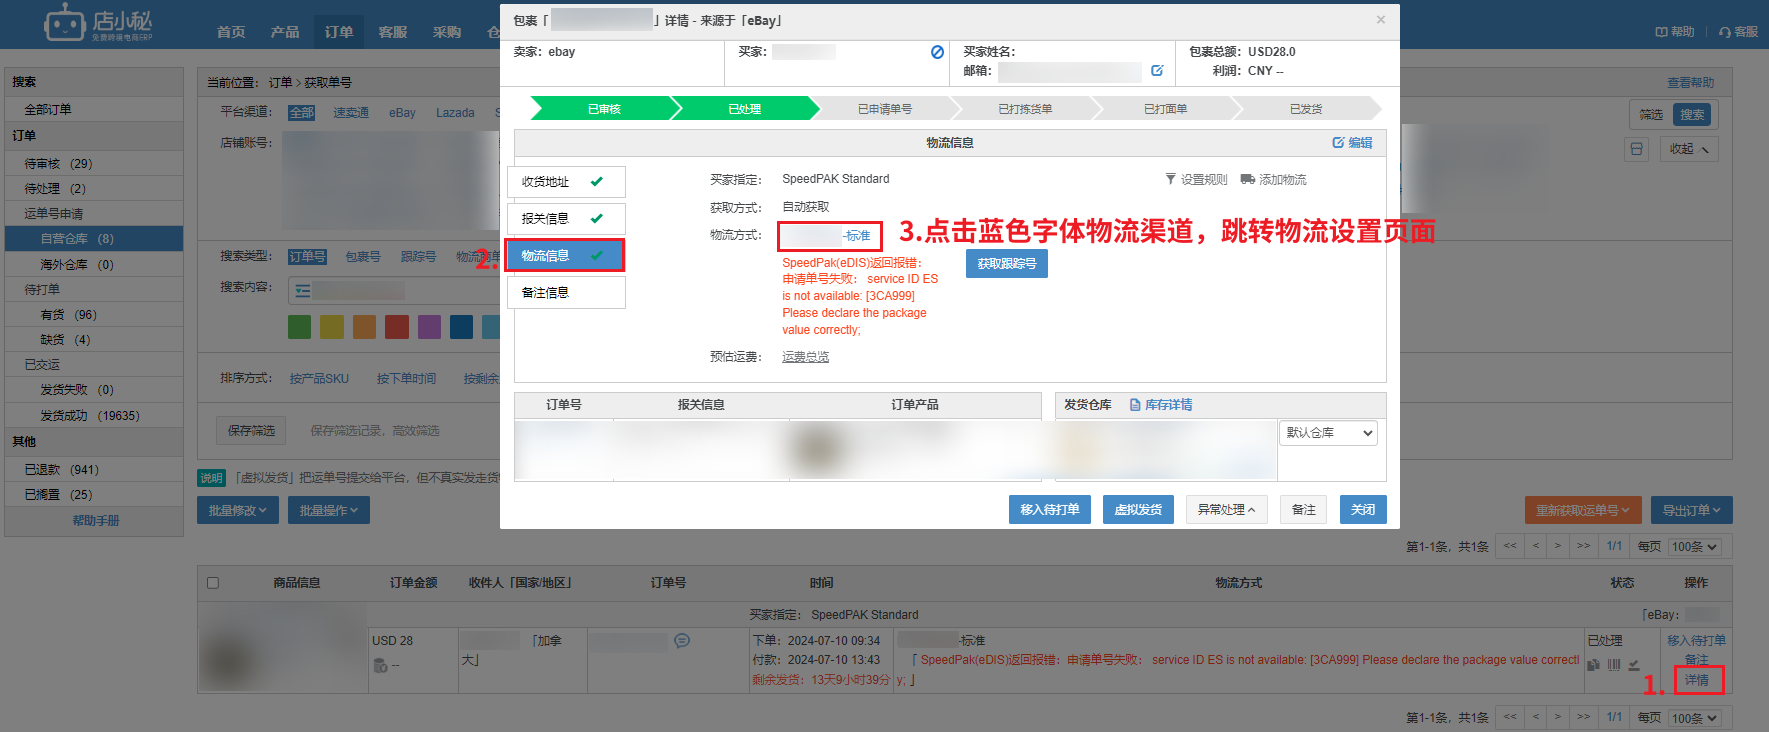This screenshot has width=1769, height=732.
Task: Open the 100条 page-size select above the table
Action: [x=1695, y=547]
